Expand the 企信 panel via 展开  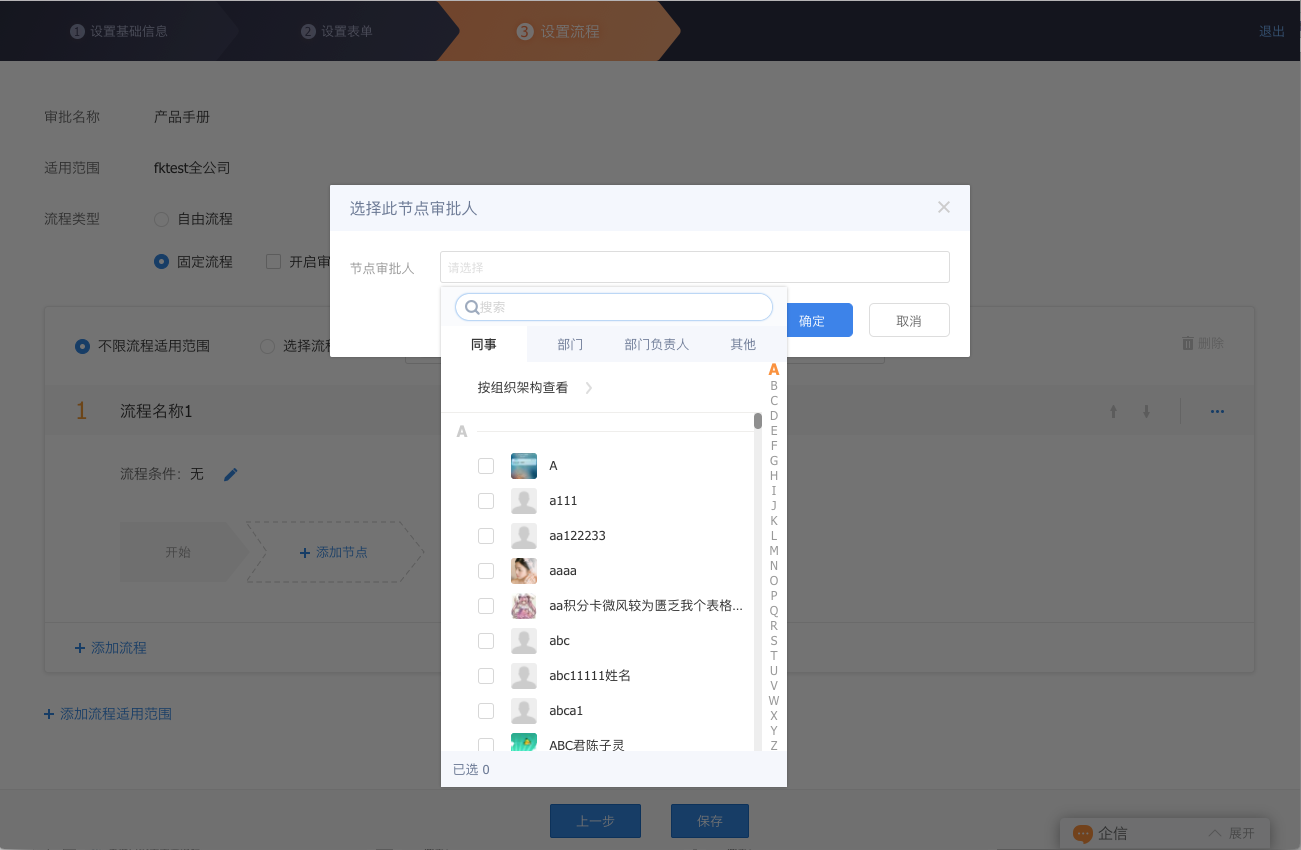click(x=1231, y=833)
